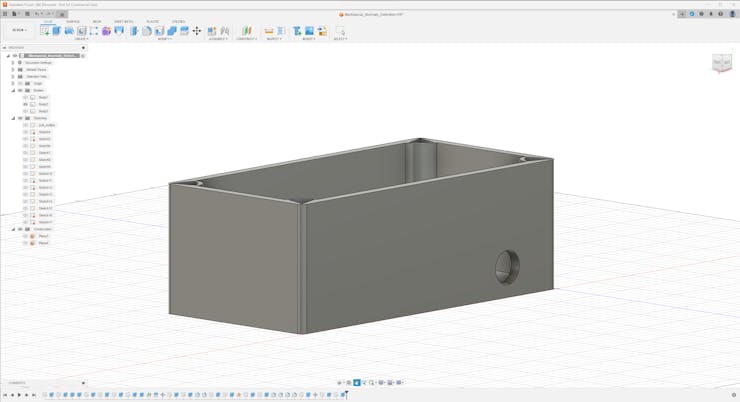
Task: Switch to the Surface tab
Action: click(x=73, y=21)
